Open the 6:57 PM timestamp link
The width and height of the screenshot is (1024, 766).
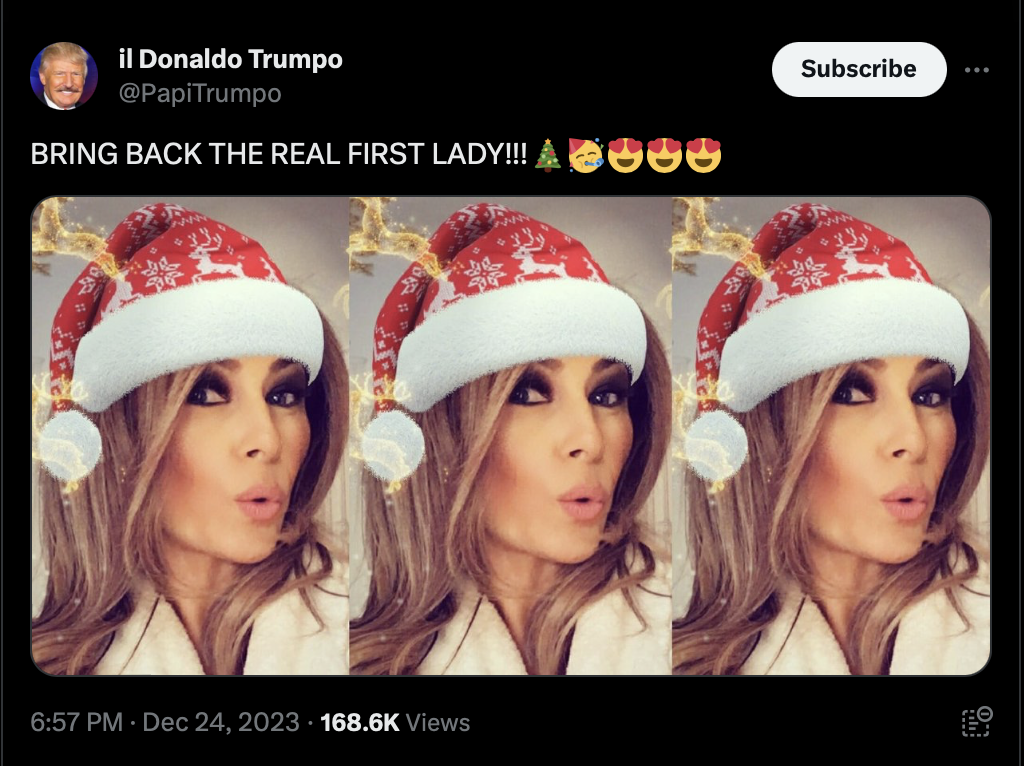click(x=76, y=722)
